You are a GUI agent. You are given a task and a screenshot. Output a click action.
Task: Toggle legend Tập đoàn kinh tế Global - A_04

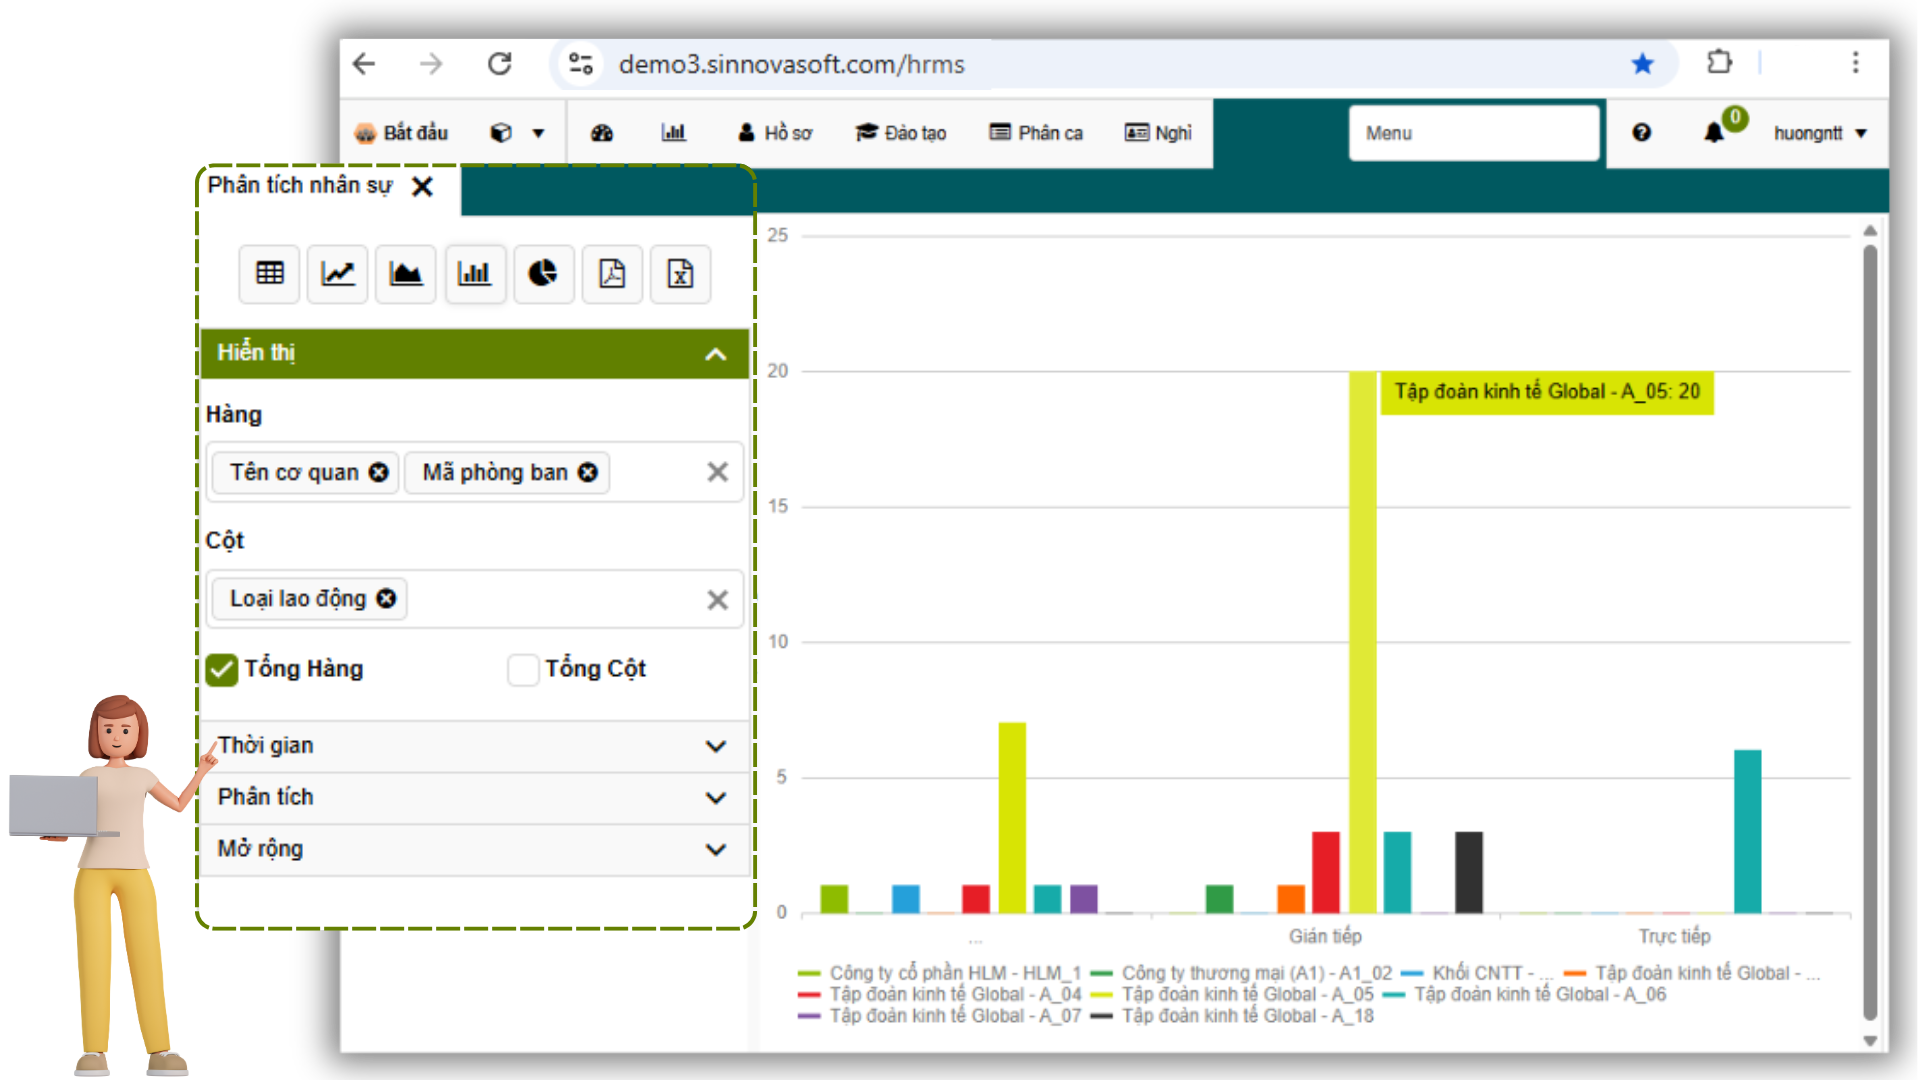coord(940,994)
